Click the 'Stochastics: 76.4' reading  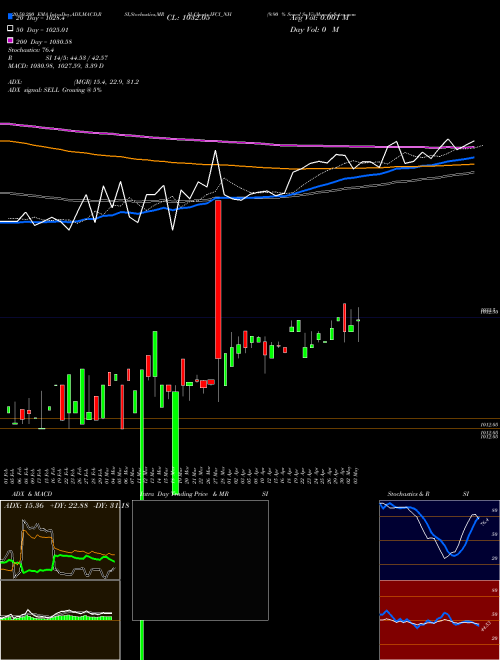pyautogui.click(x=31, y=50)
